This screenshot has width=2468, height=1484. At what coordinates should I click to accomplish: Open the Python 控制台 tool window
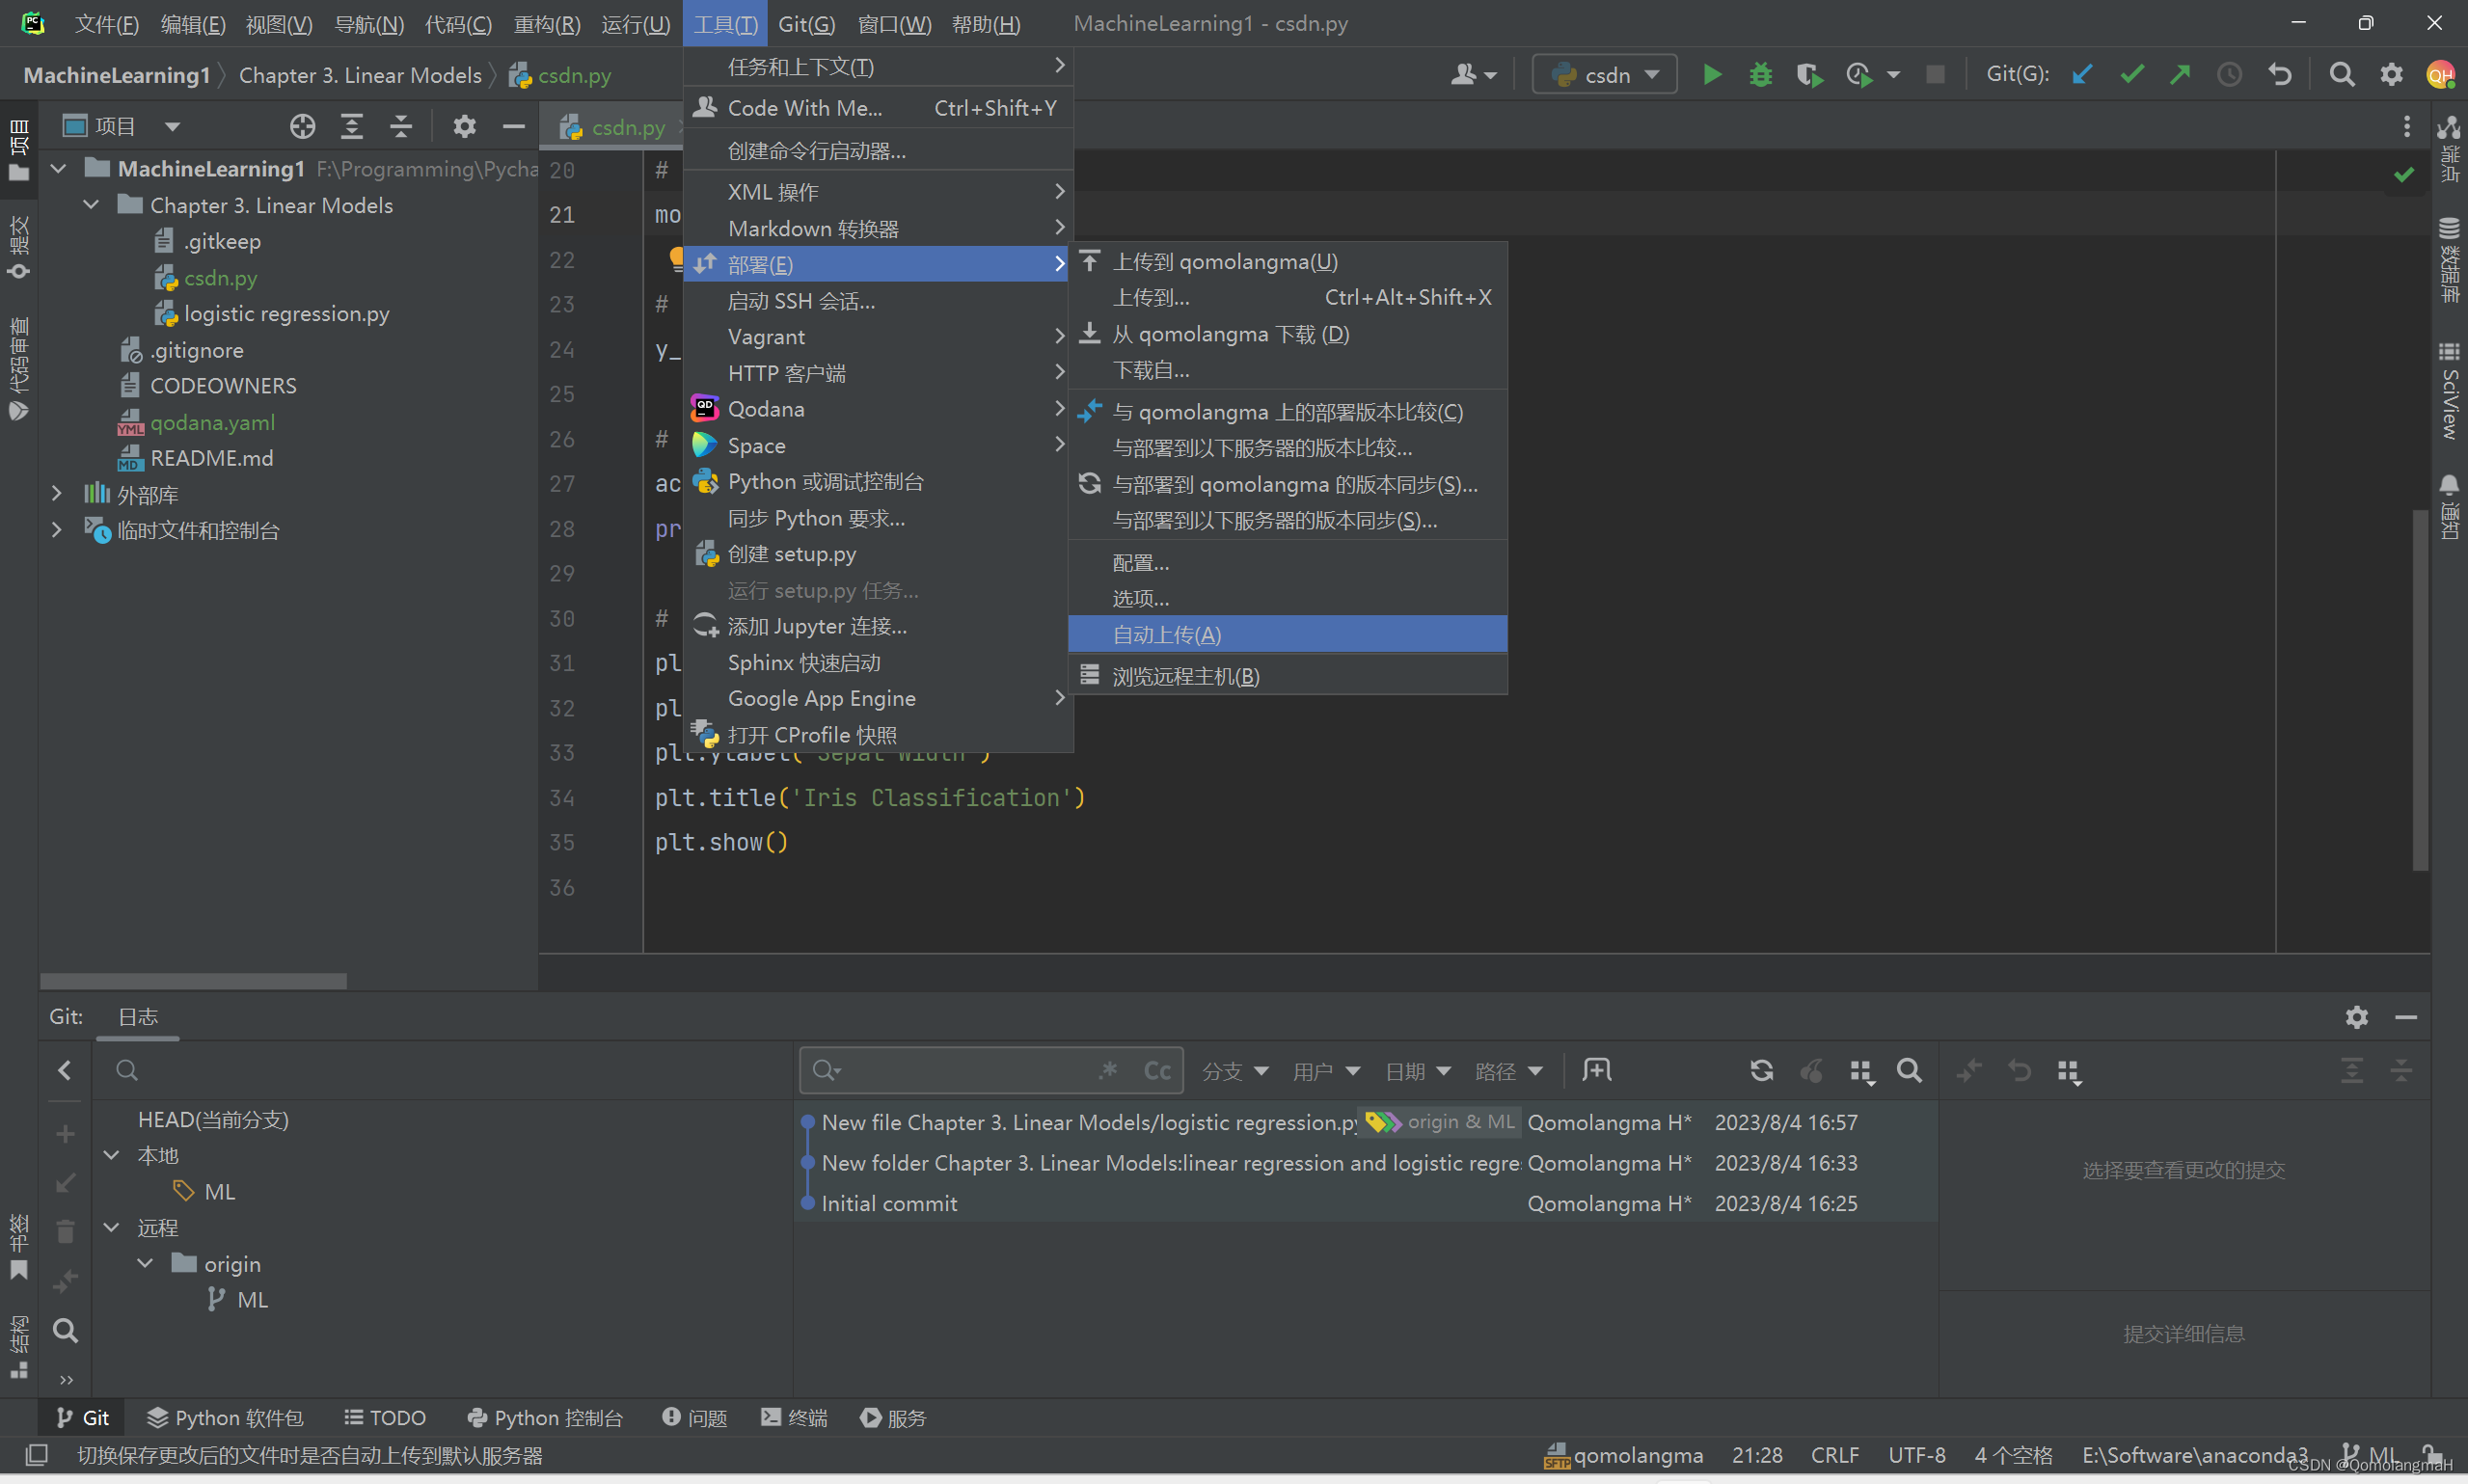545,1418
